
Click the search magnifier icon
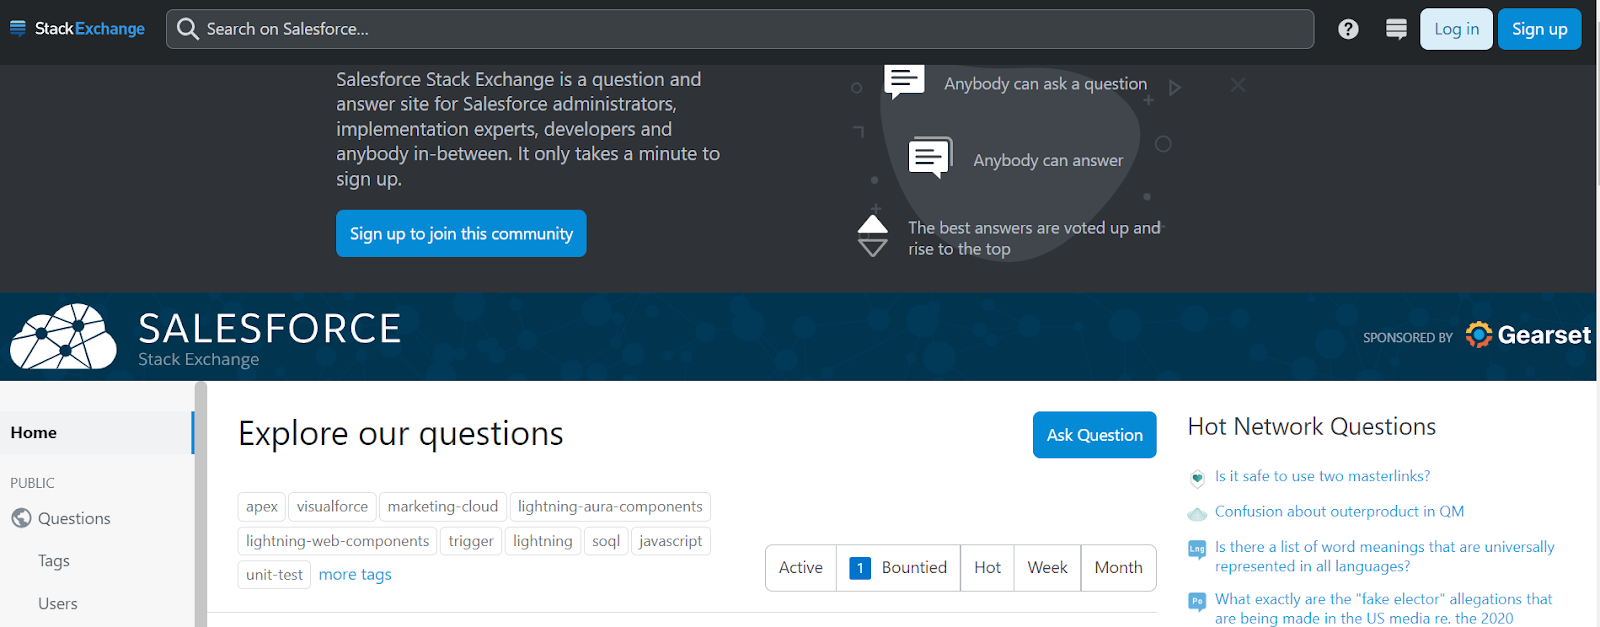pyautogui.click(x=187, y=29)
